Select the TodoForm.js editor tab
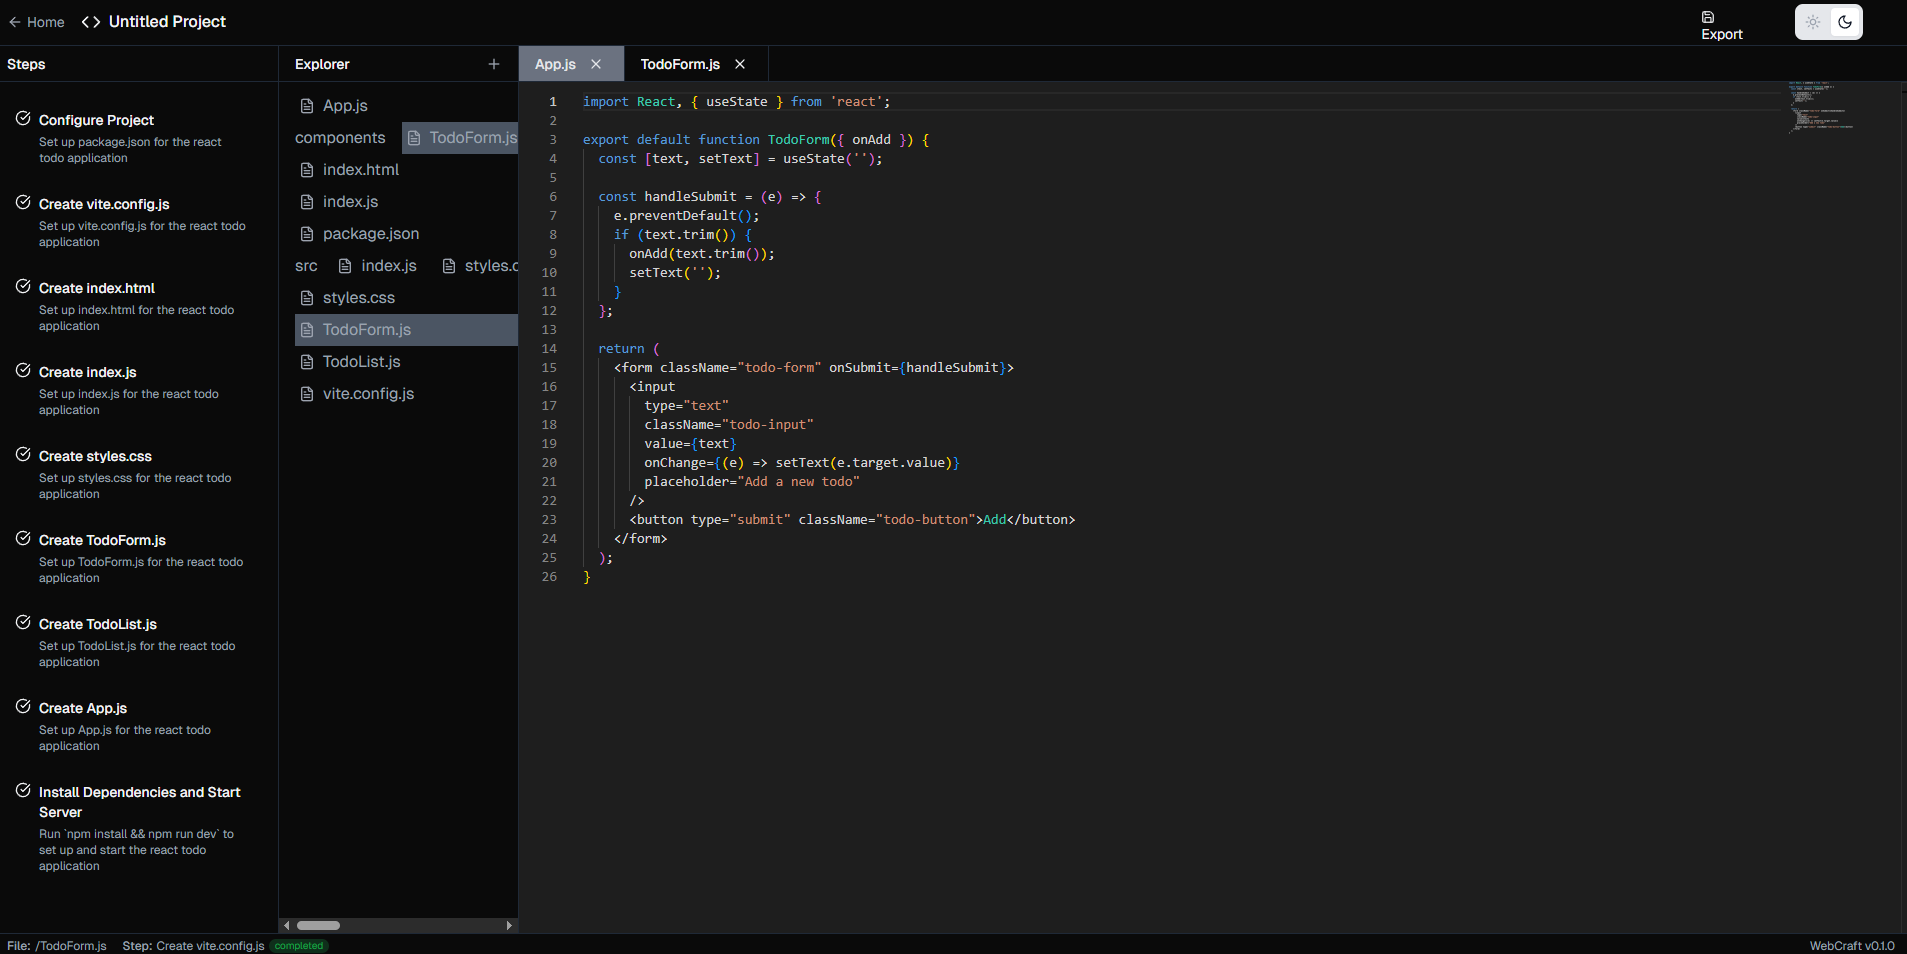 click(x=680, y=64)
